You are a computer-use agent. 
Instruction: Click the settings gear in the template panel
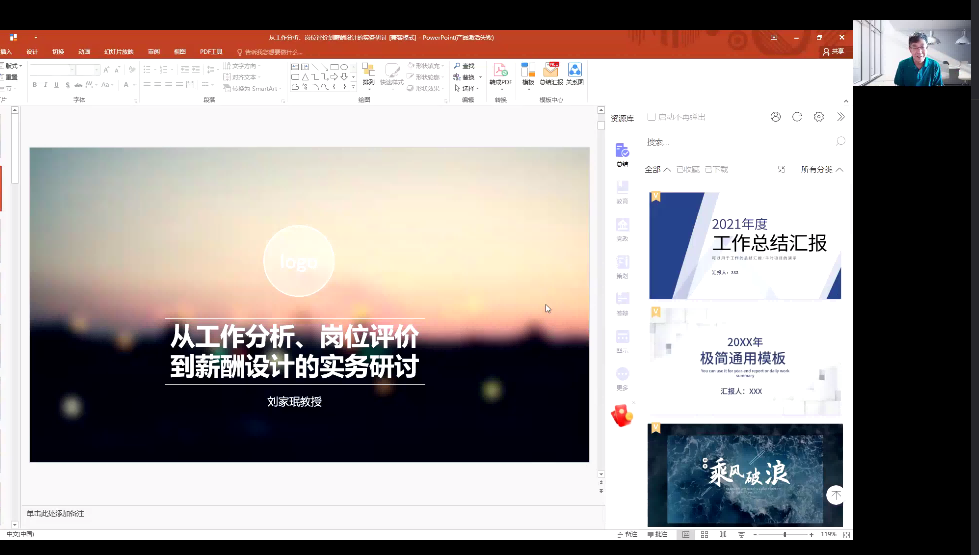pos(819,117)
